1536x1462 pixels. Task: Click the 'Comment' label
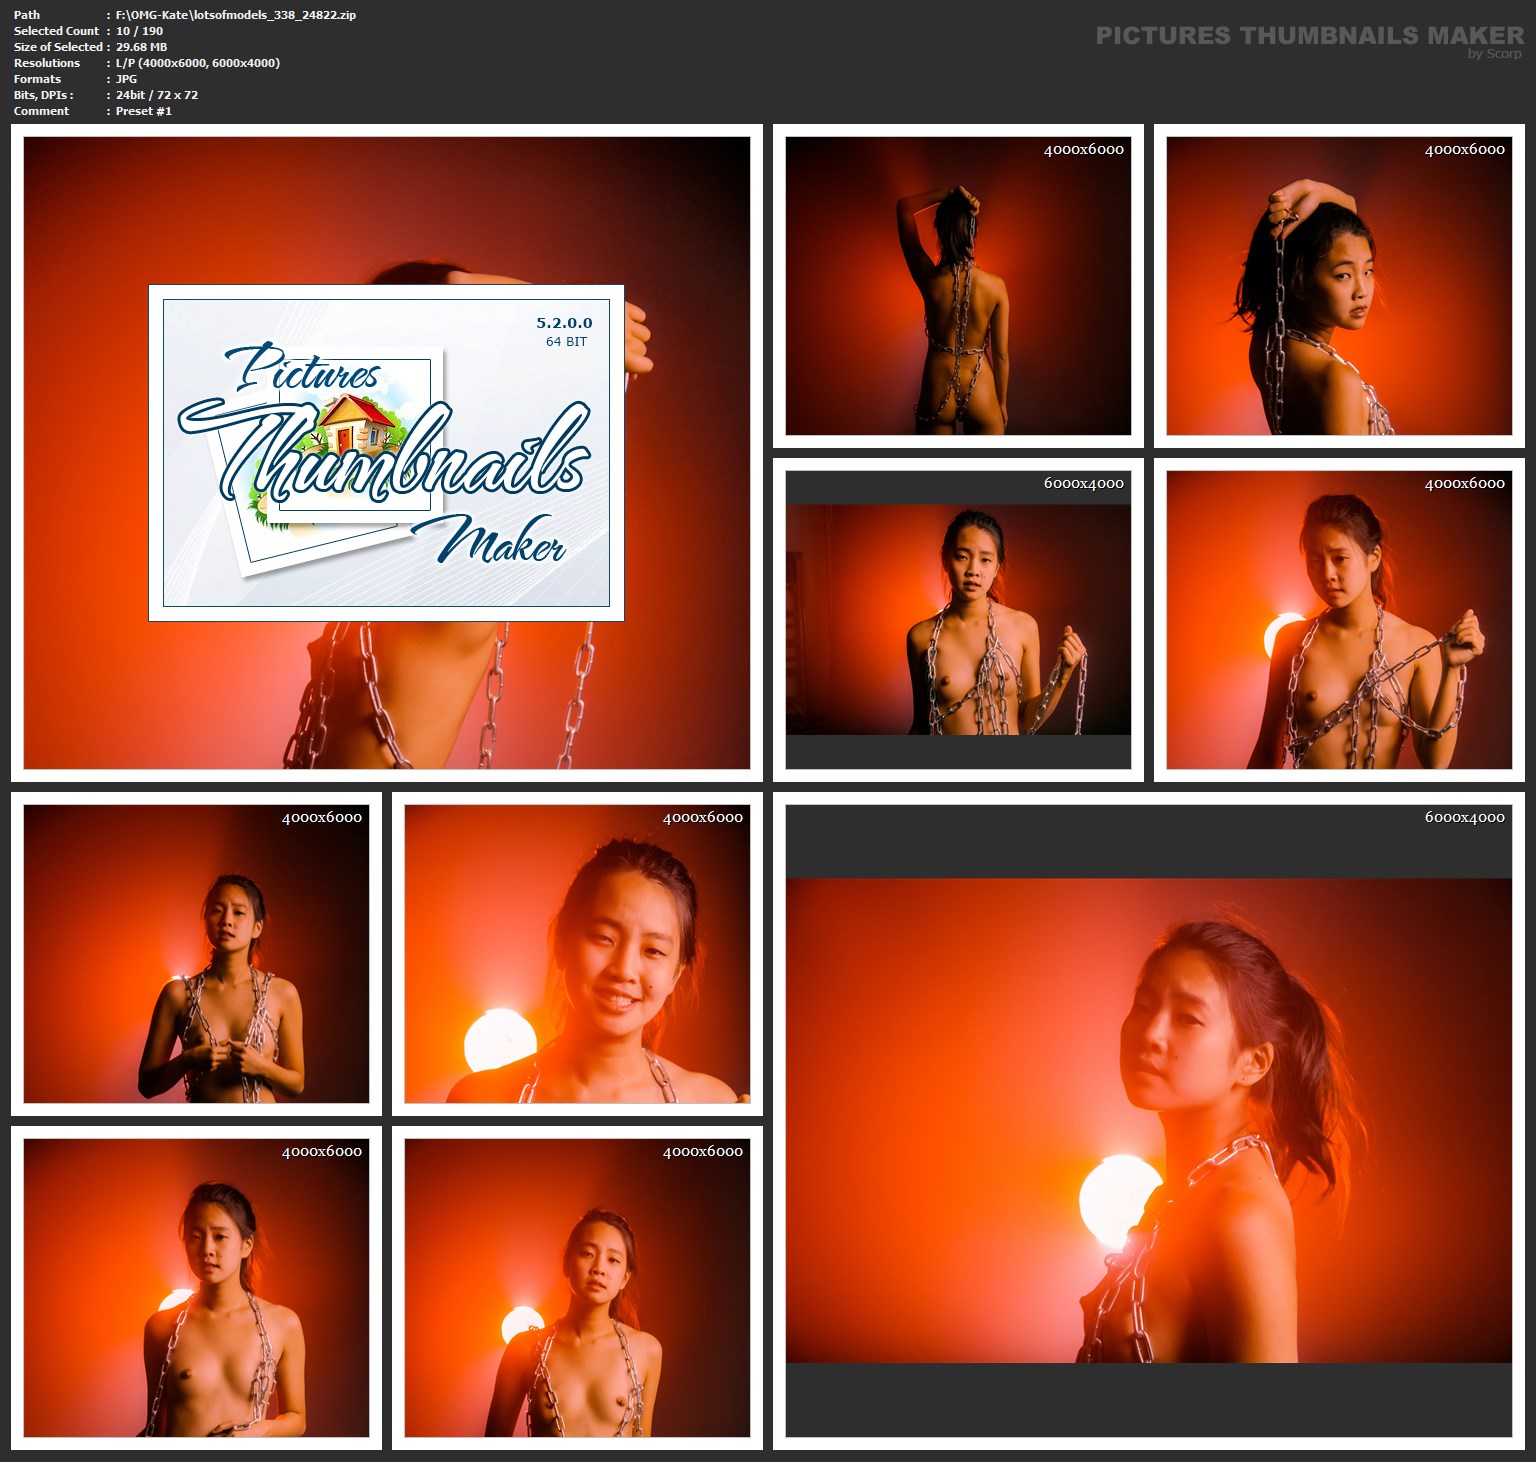pyautogui.click(x=41, y=111)
